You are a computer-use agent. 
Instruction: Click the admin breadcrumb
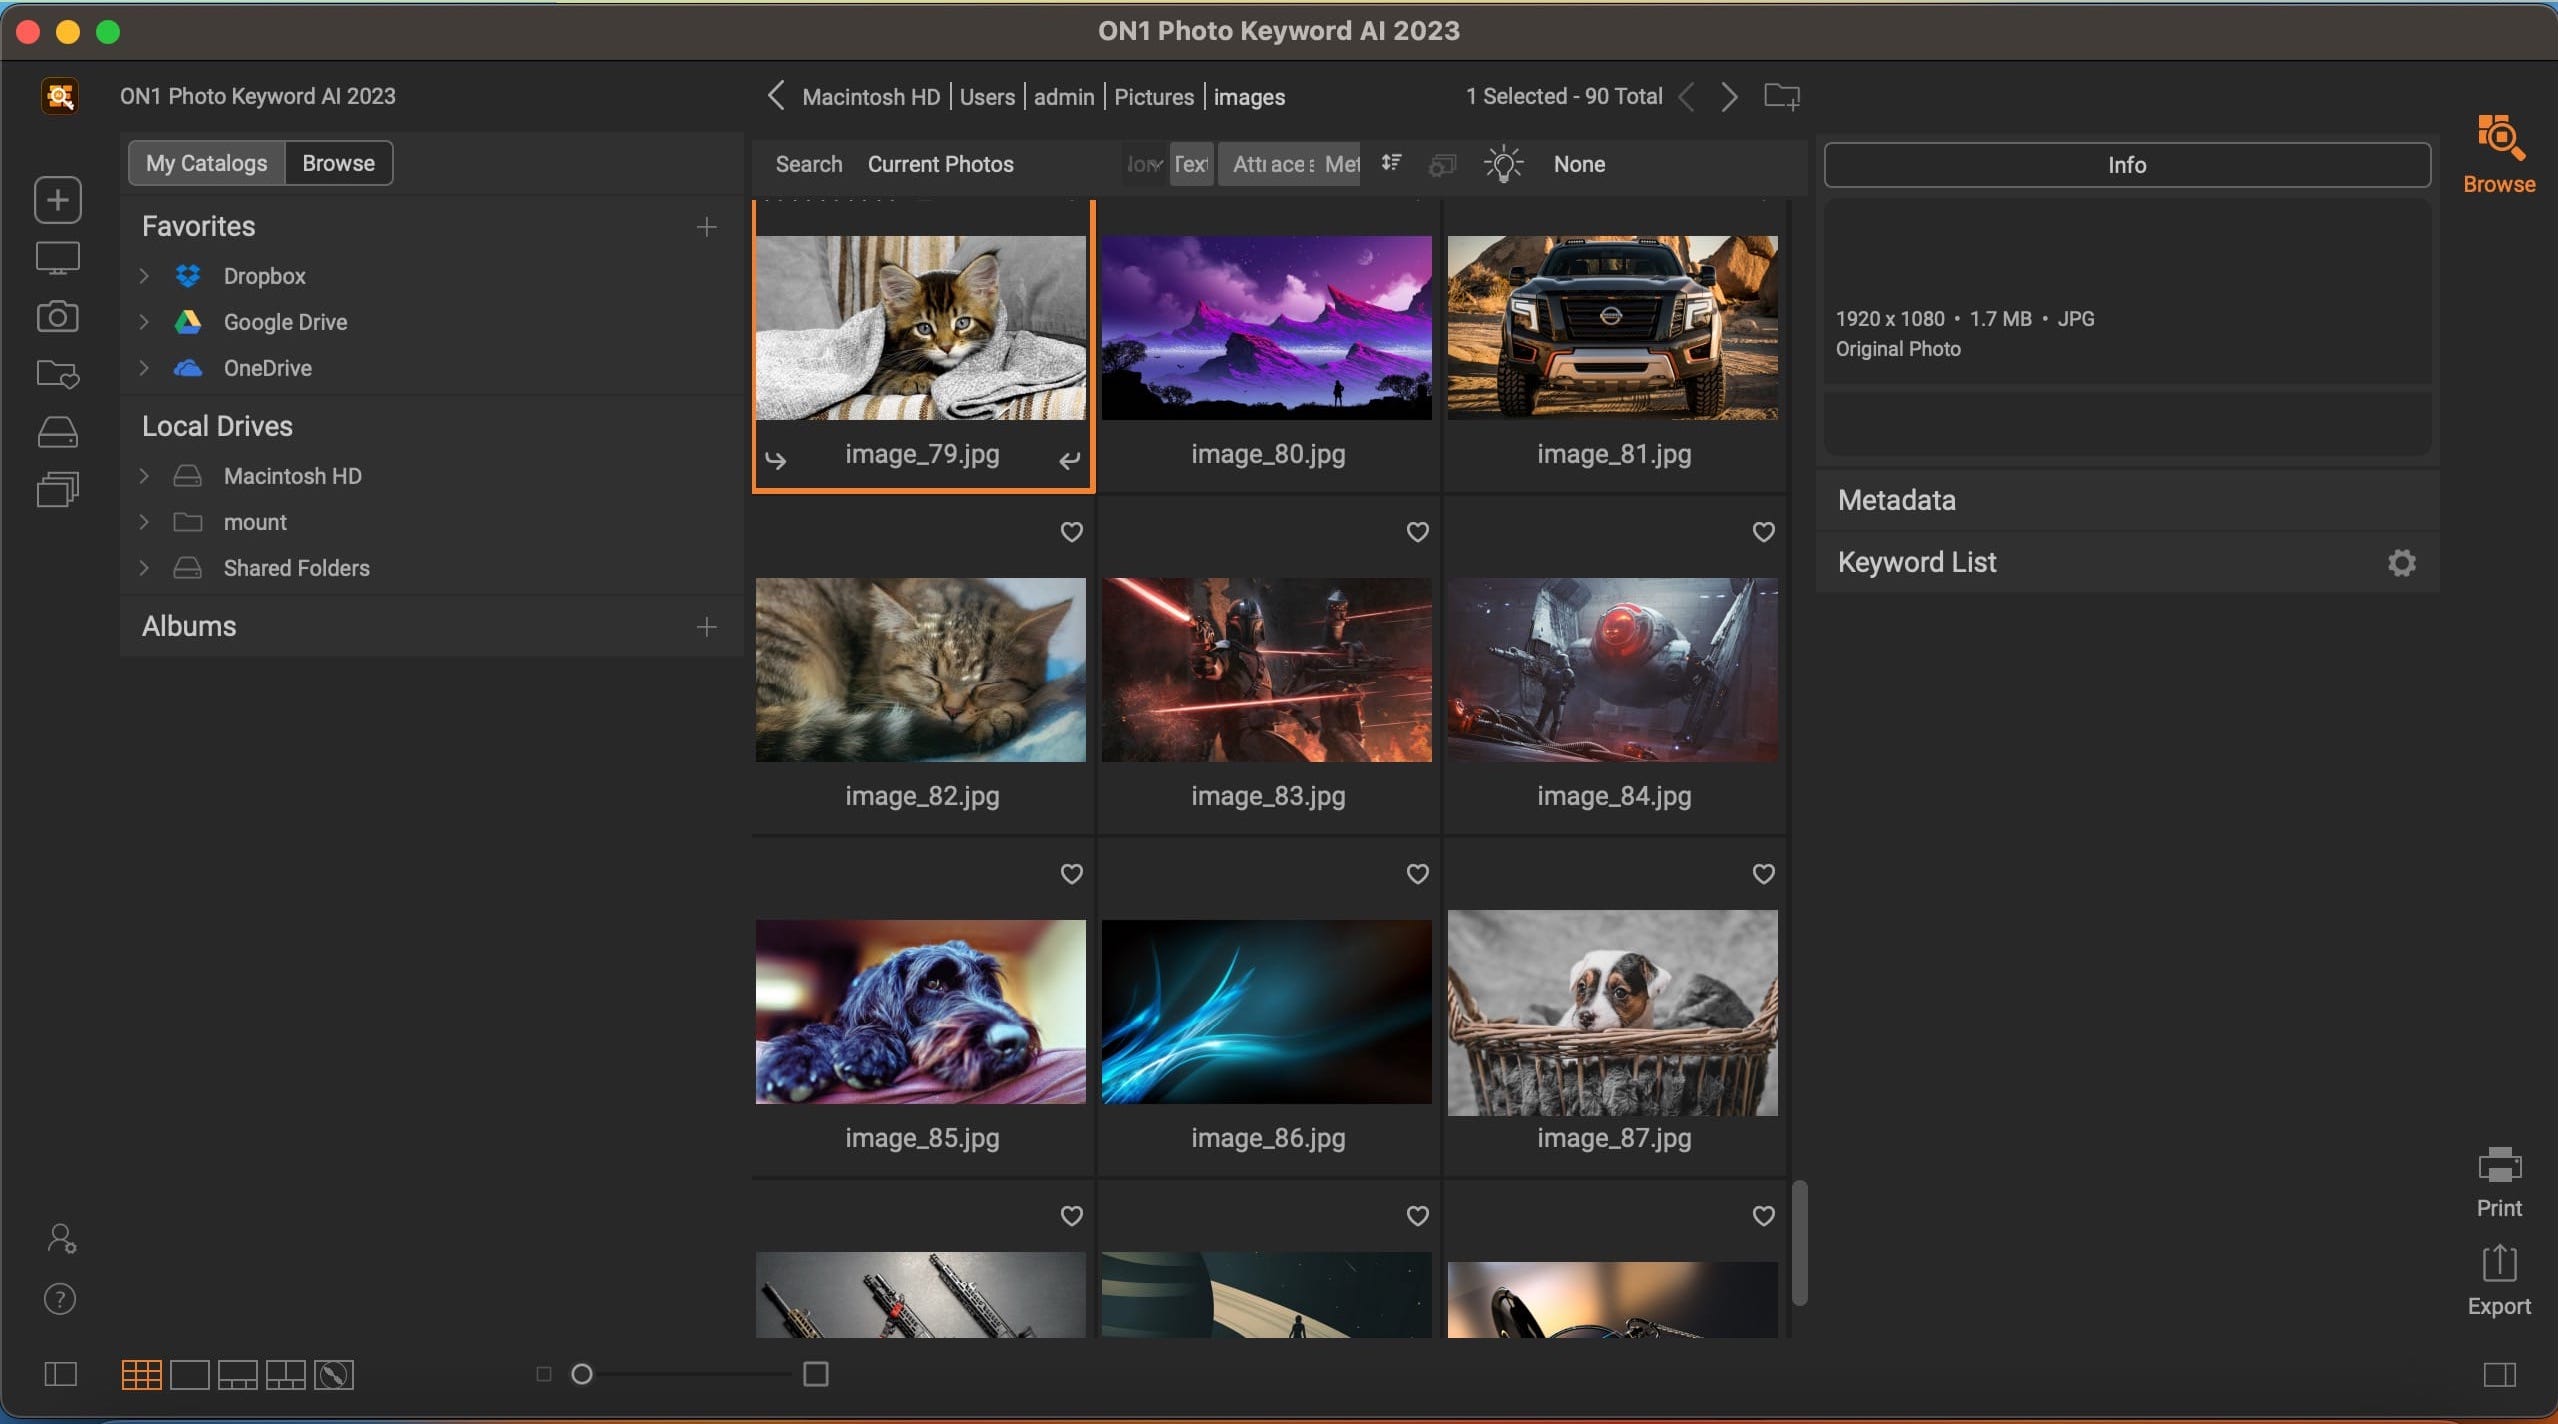[x=1064, y=97]
